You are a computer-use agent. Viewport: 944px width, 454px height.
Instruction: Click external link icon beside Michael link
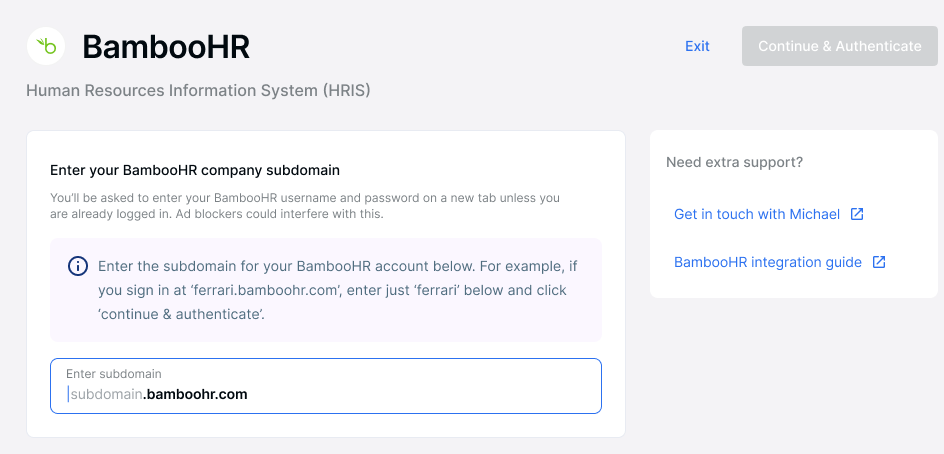tap(857, 214)
